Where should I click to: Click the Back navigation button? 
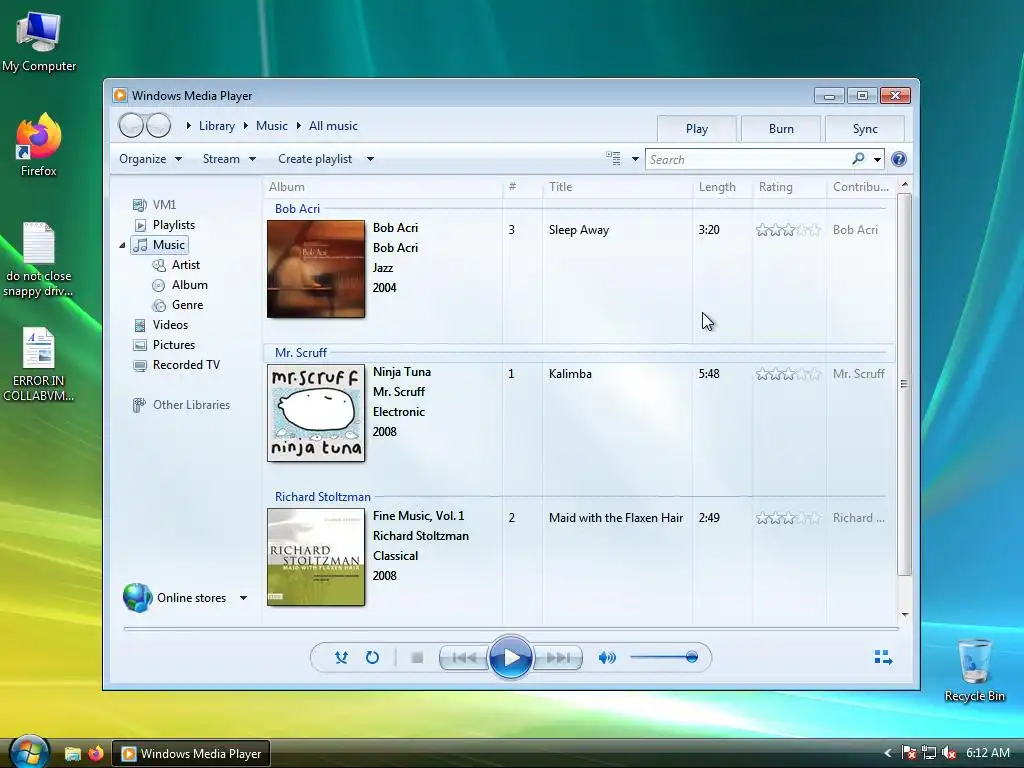131,125
